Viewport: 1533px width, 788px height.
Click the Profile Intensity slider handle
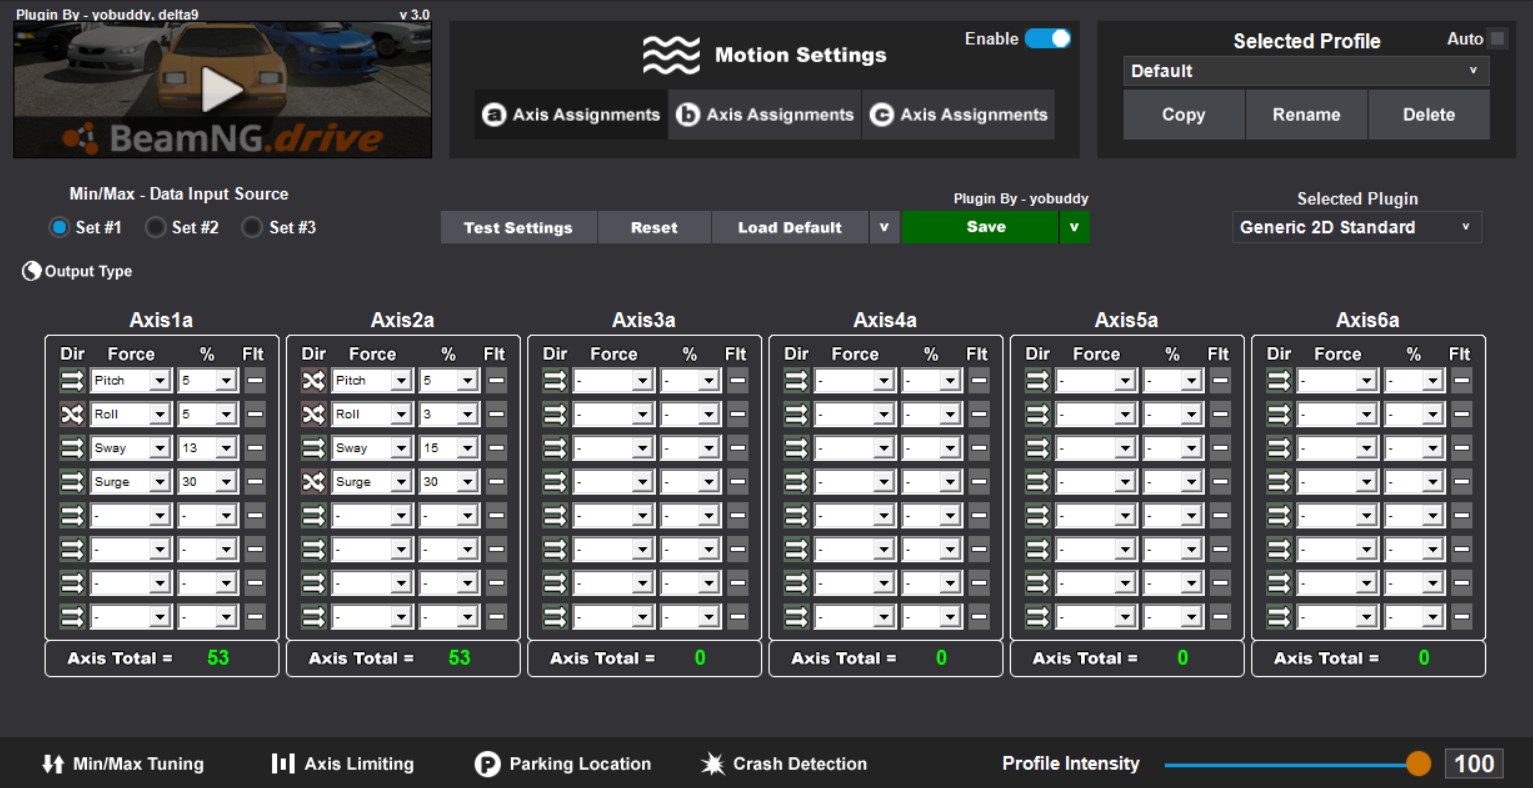[x=1418, y=764]
